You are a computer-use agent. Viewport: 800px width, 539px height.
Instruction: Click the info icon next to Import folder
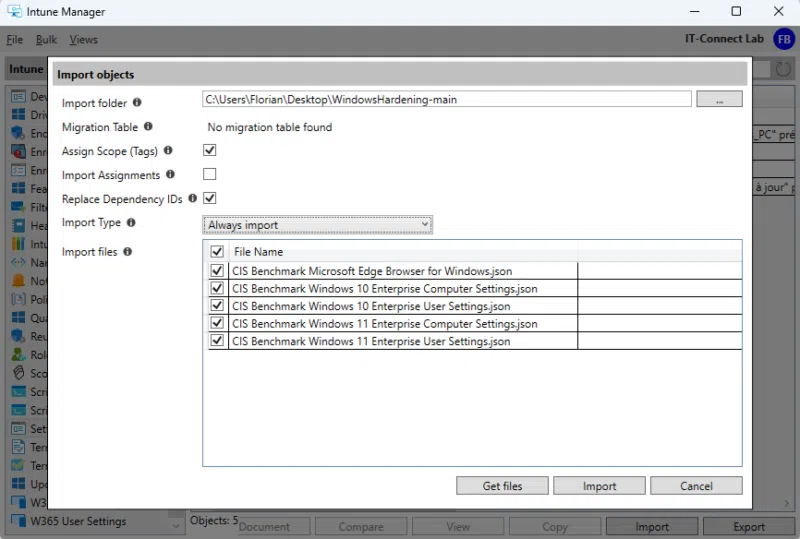click(x=137, y=102)
